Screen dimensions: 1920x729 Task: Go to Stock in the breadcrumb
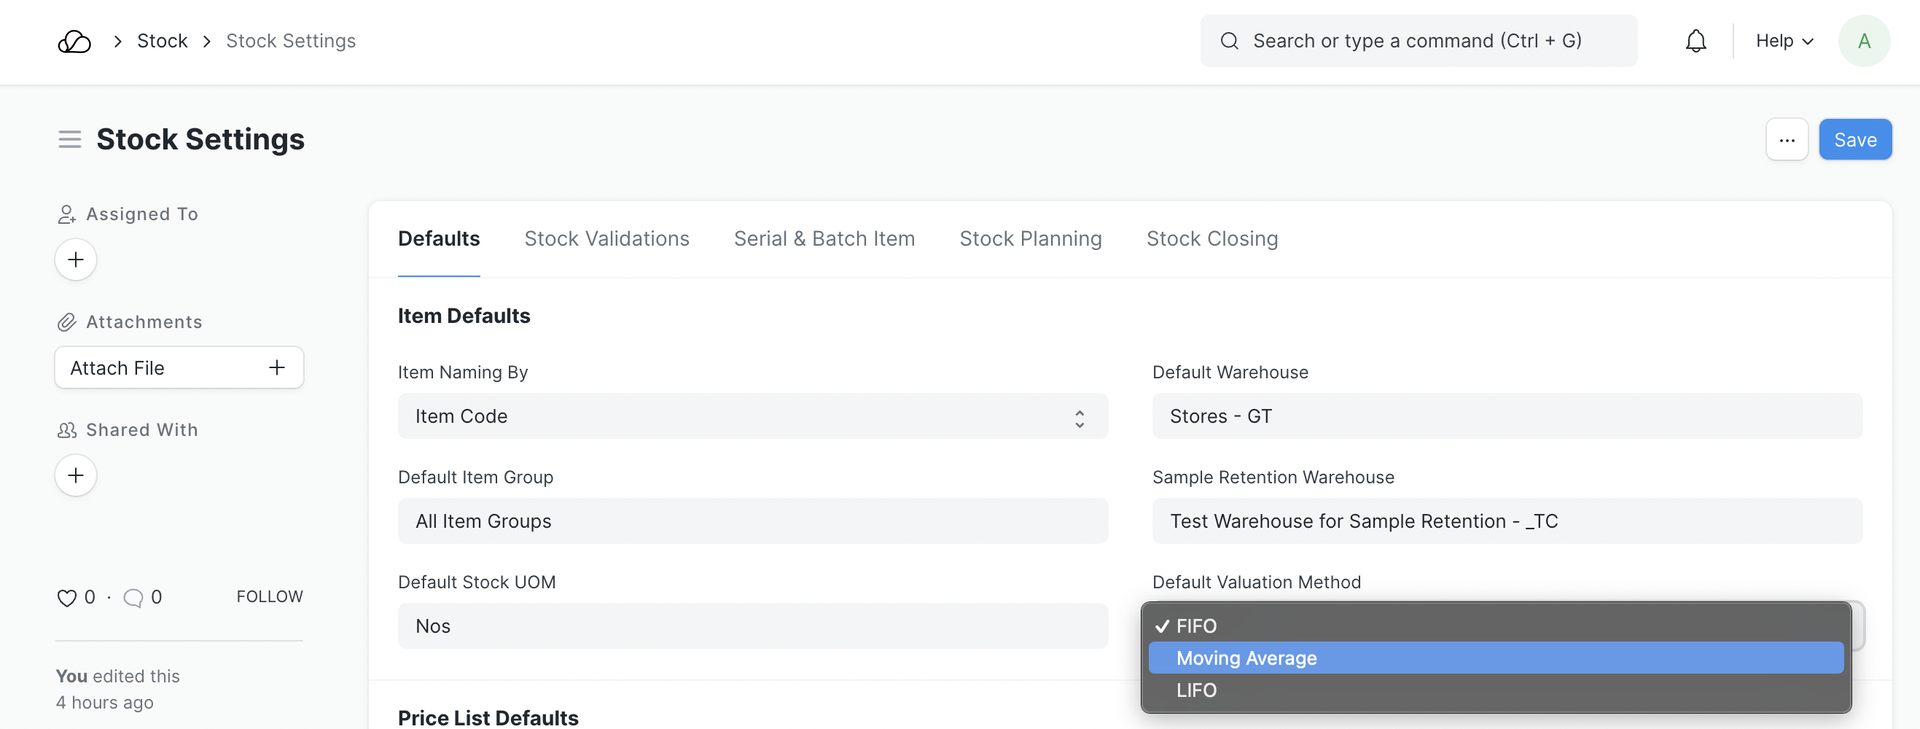162,41
